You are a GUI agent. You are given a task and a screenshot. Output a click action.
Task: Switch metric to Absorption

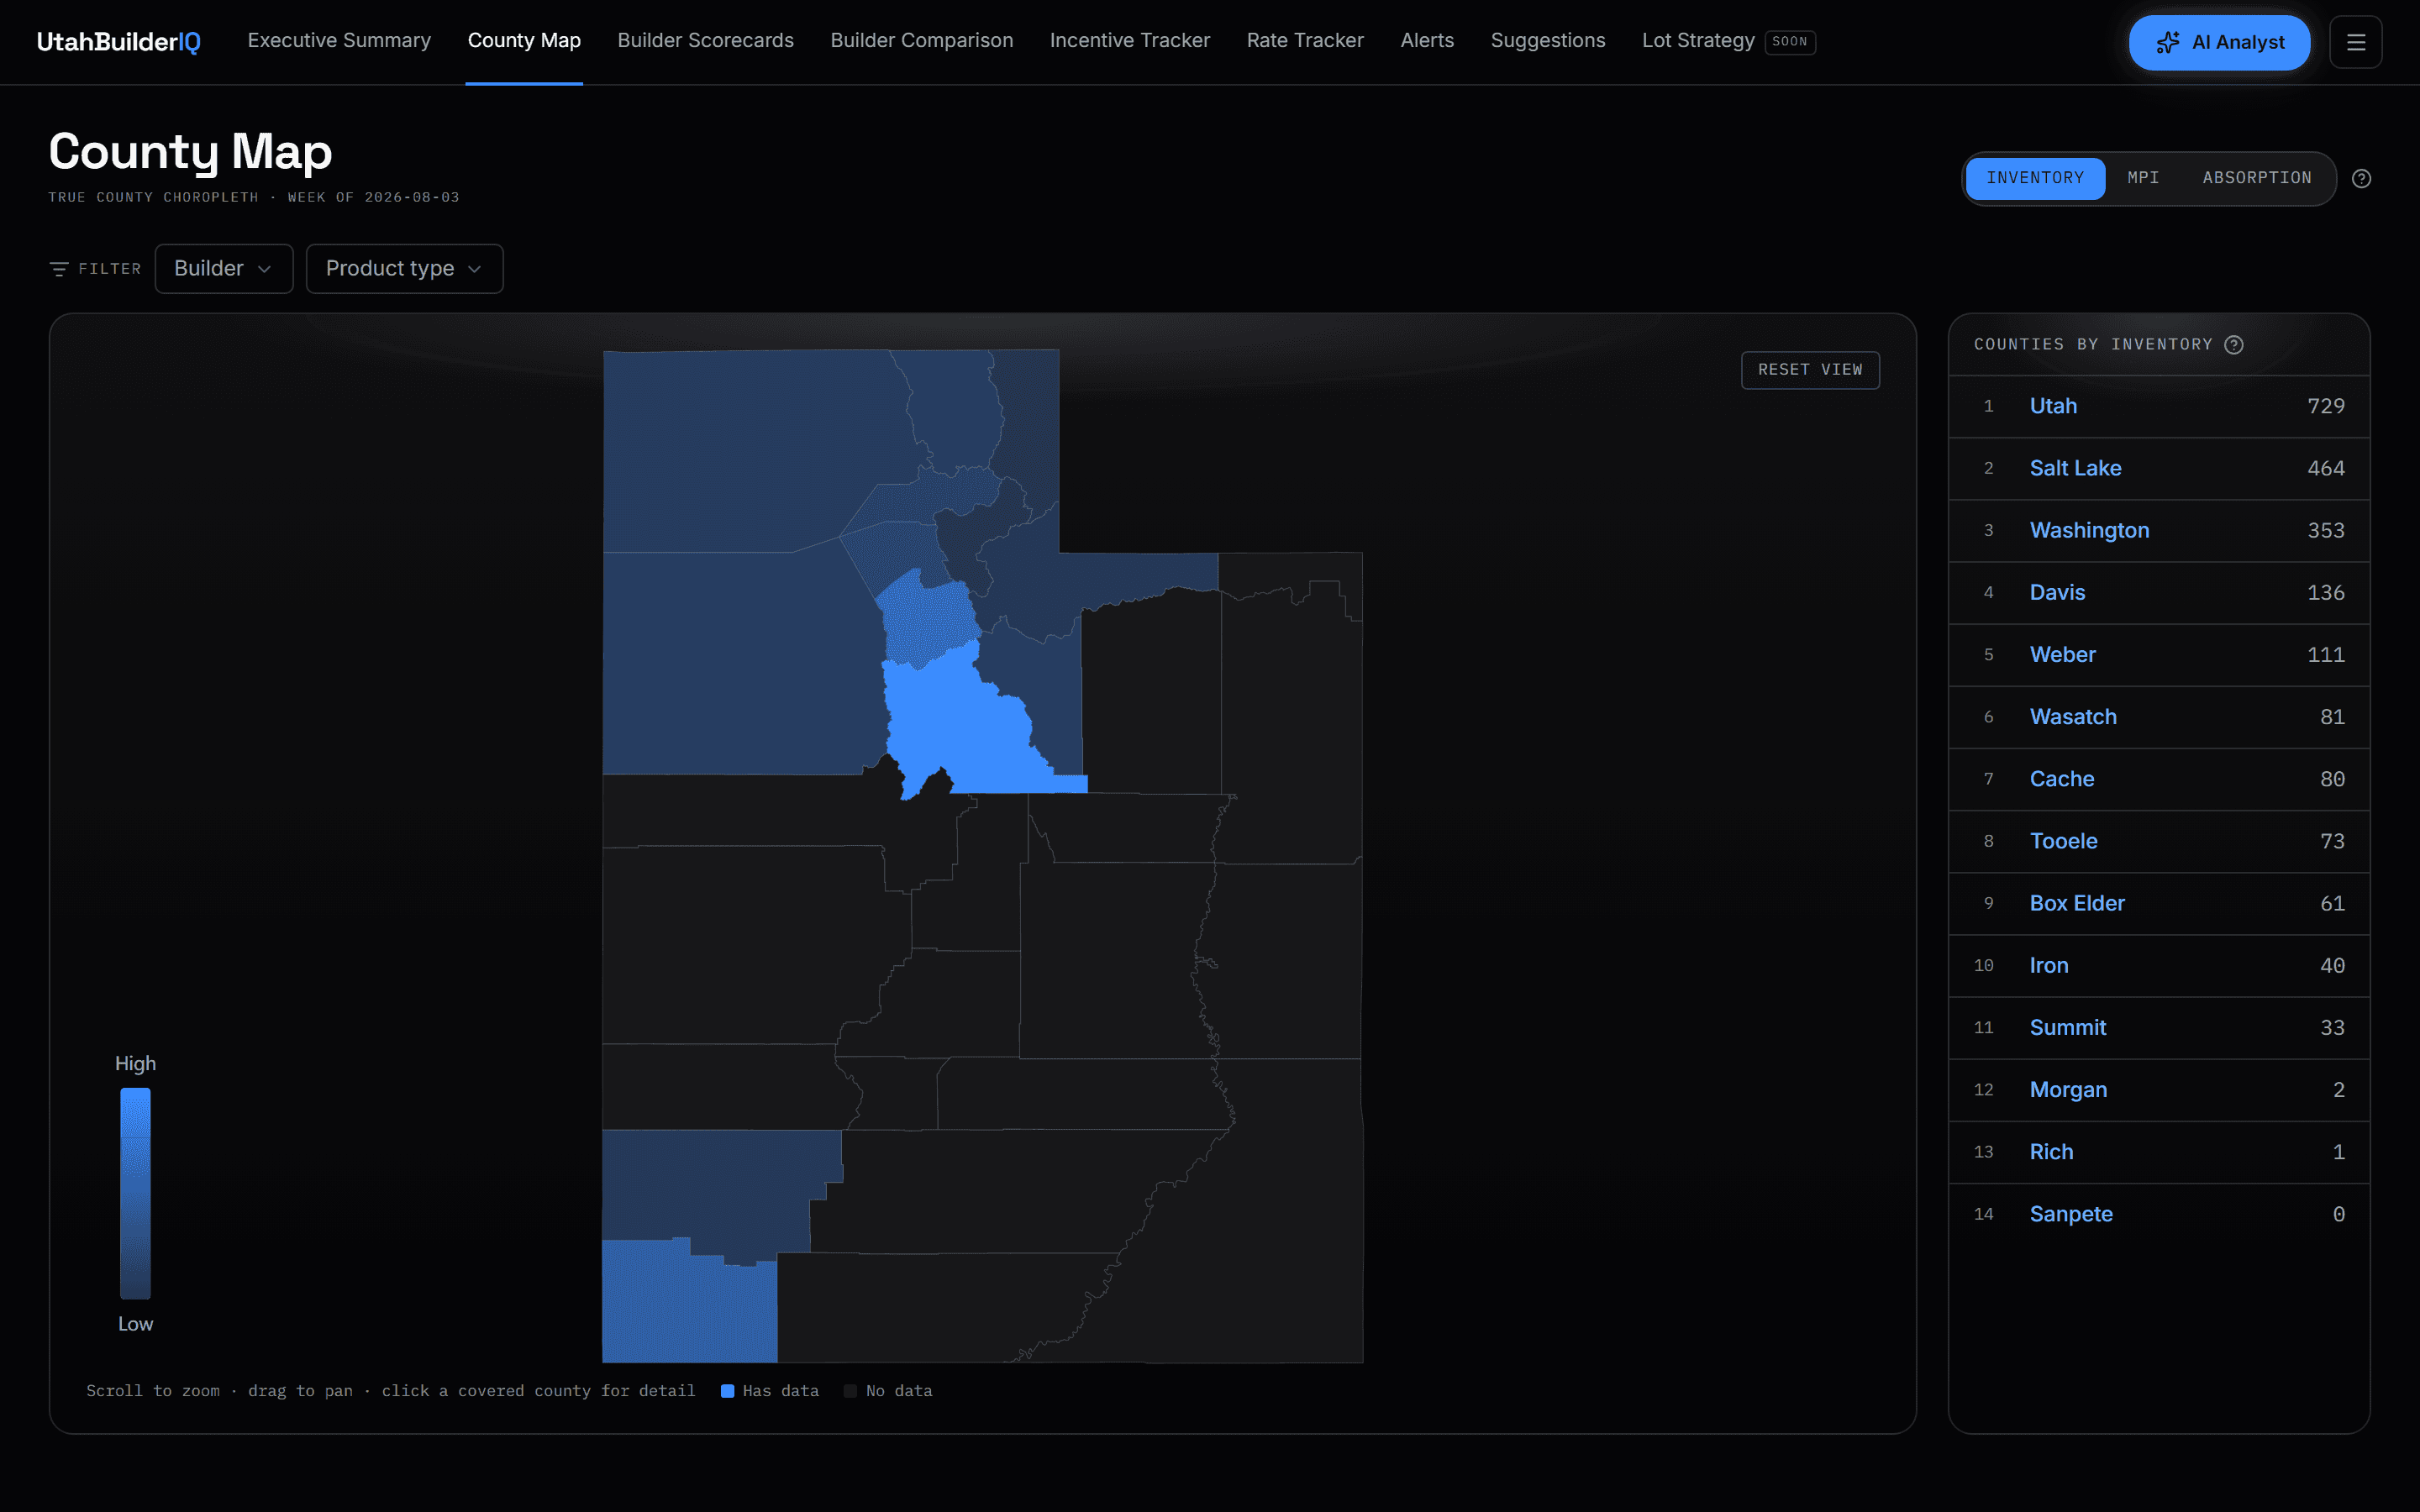(x=2256, y=178)
